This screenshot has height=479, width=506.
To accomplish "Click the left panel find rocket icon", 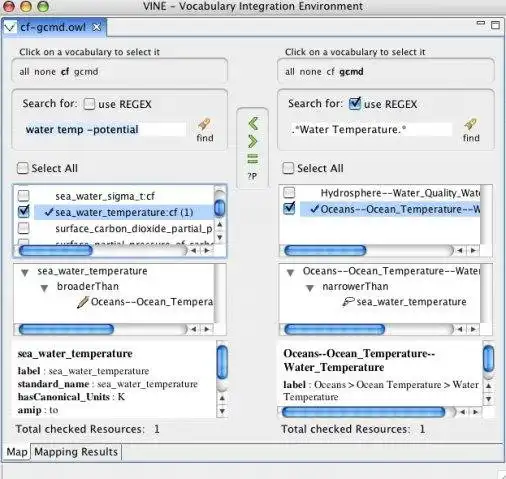I will [204, 124].
